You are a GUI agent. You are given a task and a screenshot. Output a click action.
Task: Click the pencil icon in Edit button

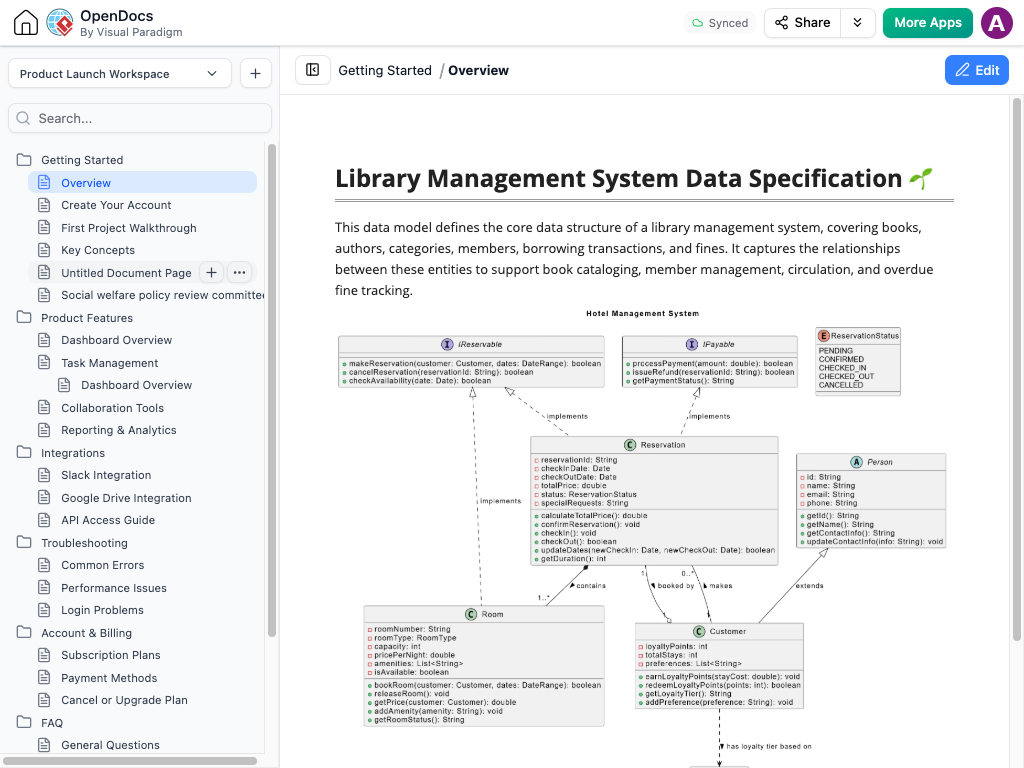point(962,70)
